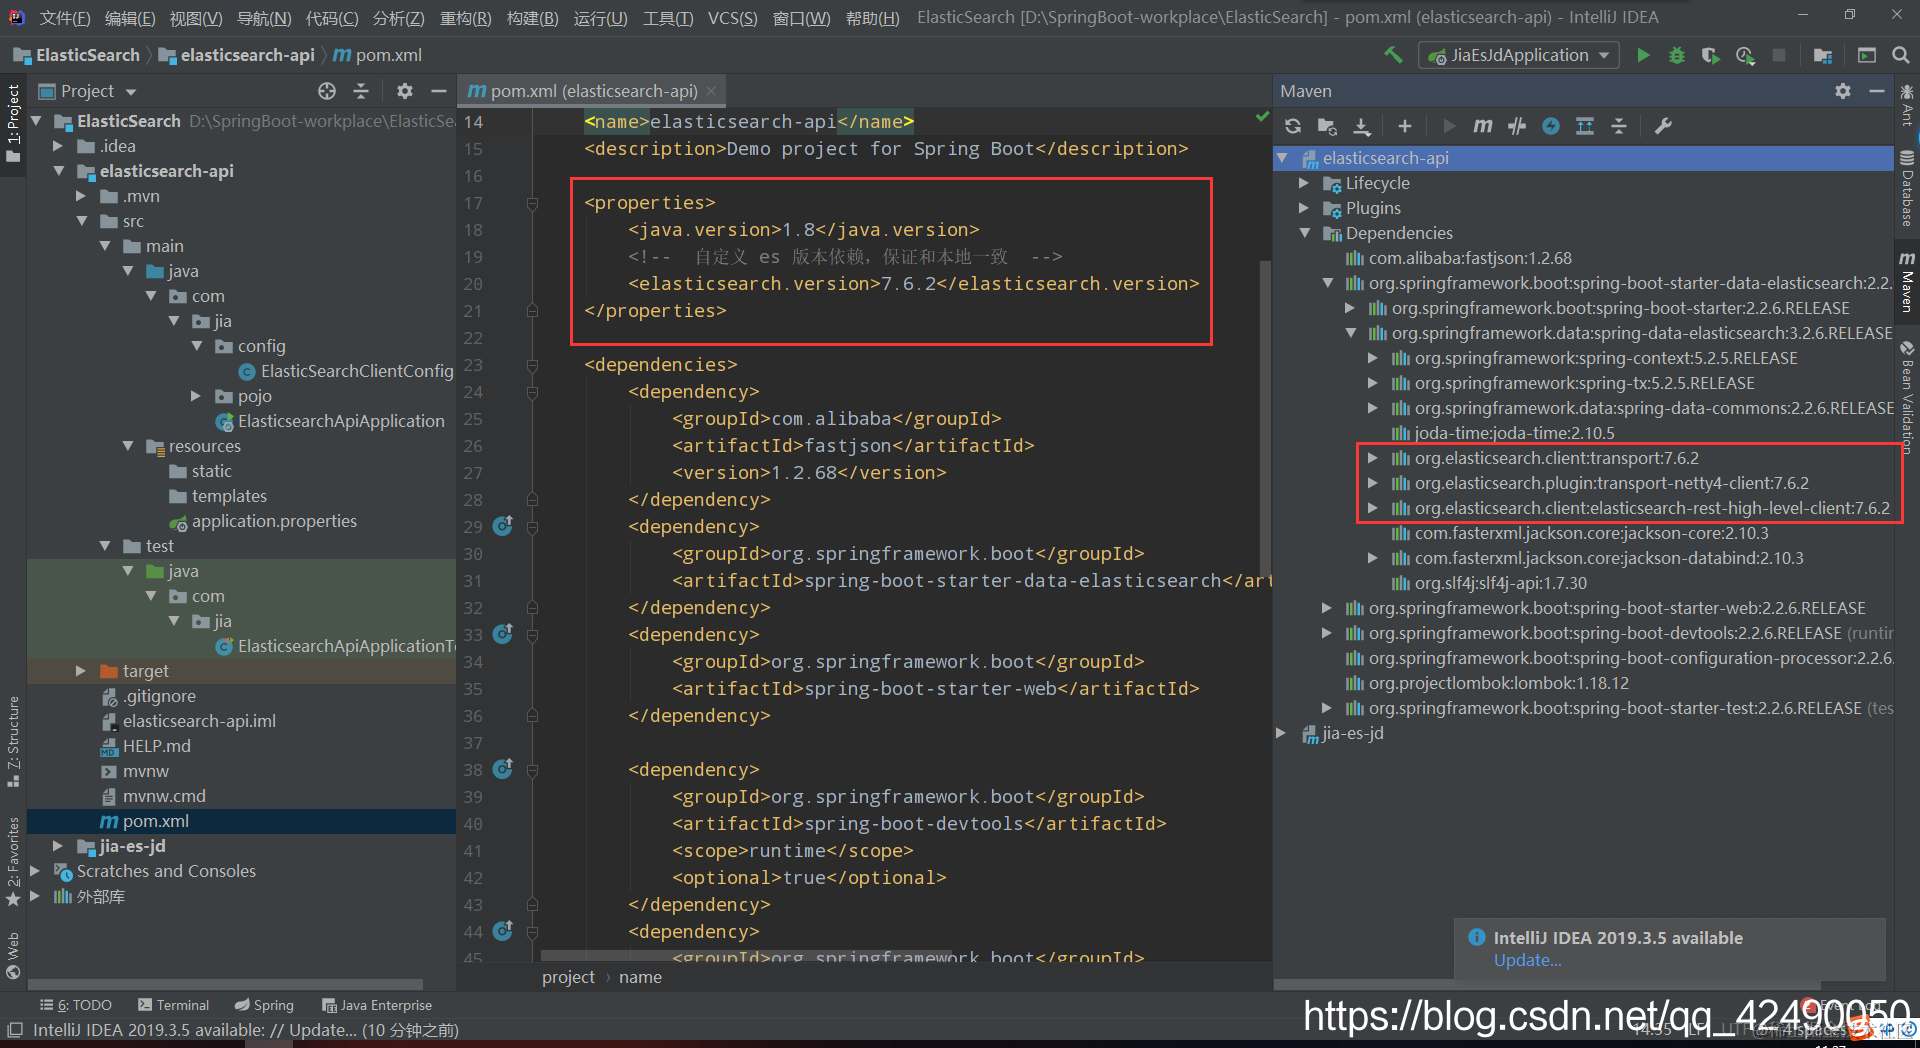Run with Coverage from the main toolbar
The height and width of the screenshot is (1048, 1920).
click(1711, 55)
